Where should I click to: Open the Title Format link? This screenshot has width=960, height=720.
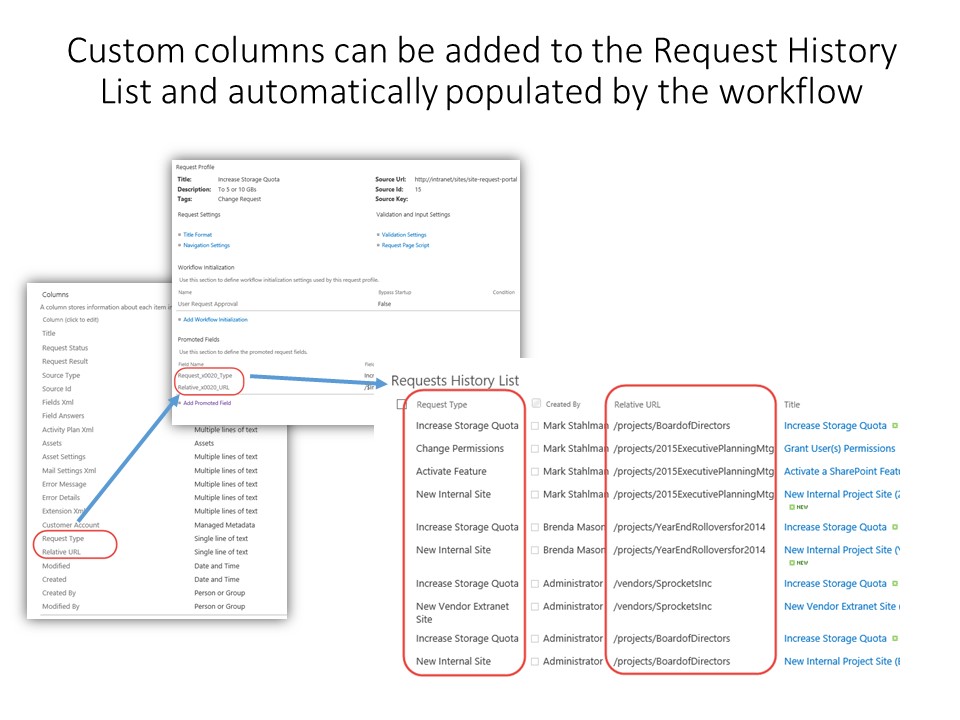(x=198, y=235)
